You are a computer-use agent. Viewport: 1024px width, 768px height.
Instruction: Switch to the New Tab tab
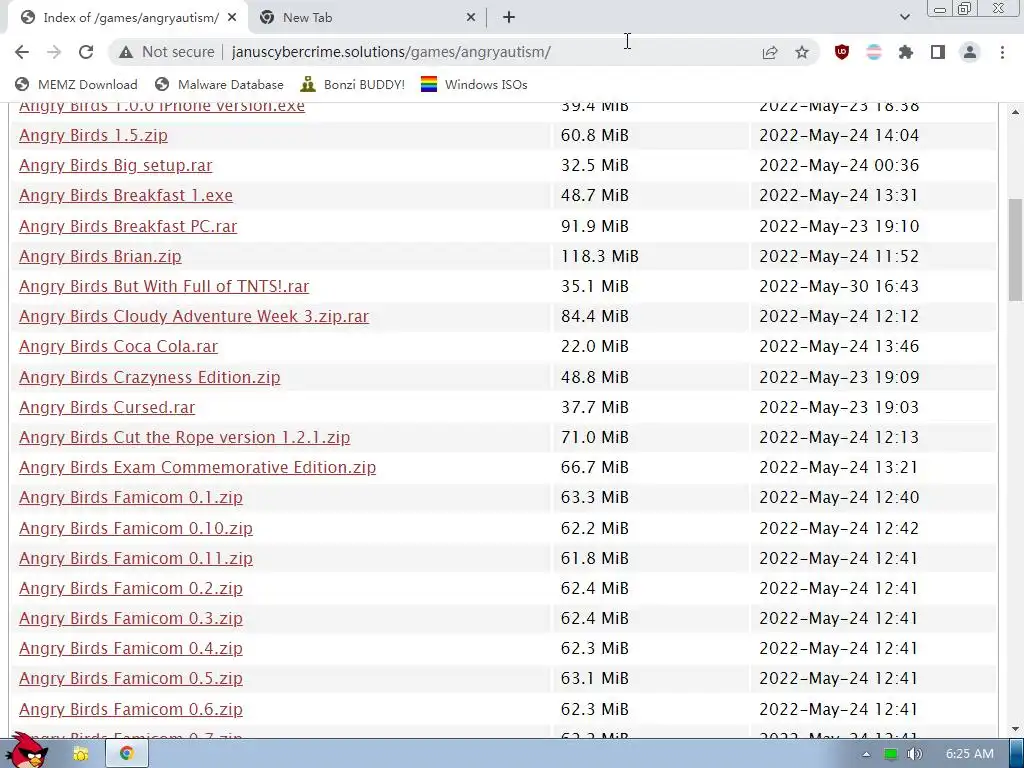coord(366,18)
